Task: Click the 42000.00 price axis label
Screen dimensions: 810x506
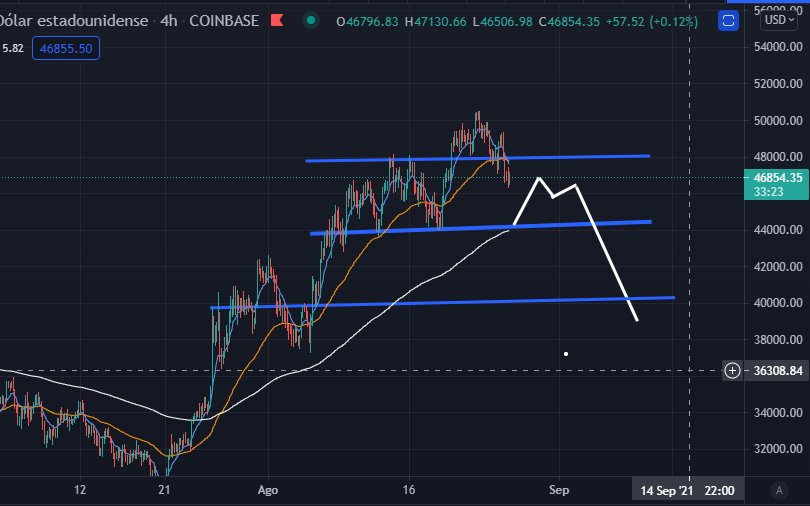Action: click(x=778, y=266)
